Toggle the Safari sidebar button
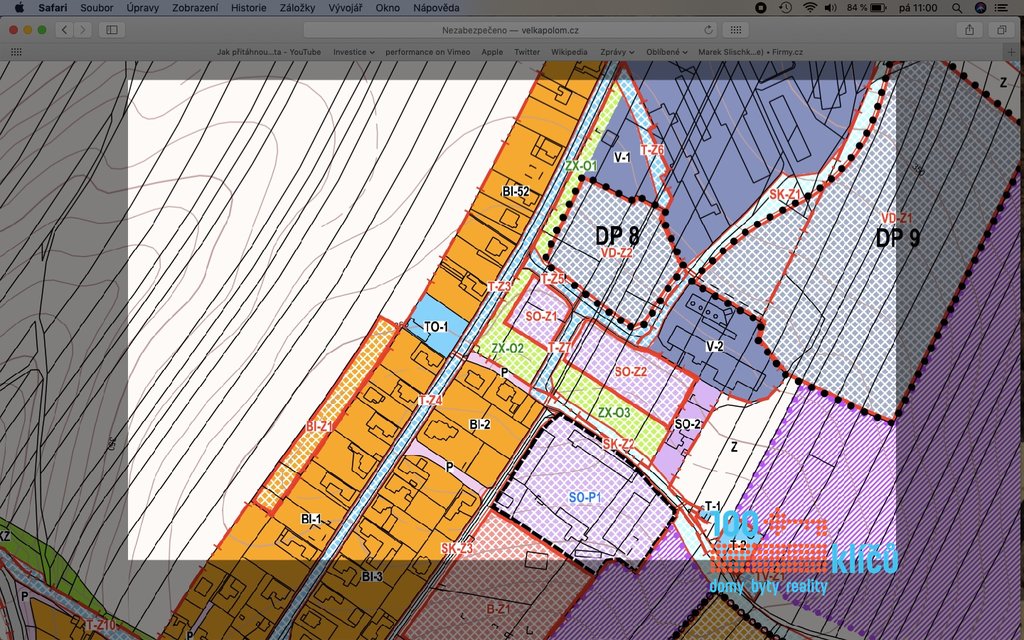1024x640 pixels. pyautogui.click(x=112, y=29)
